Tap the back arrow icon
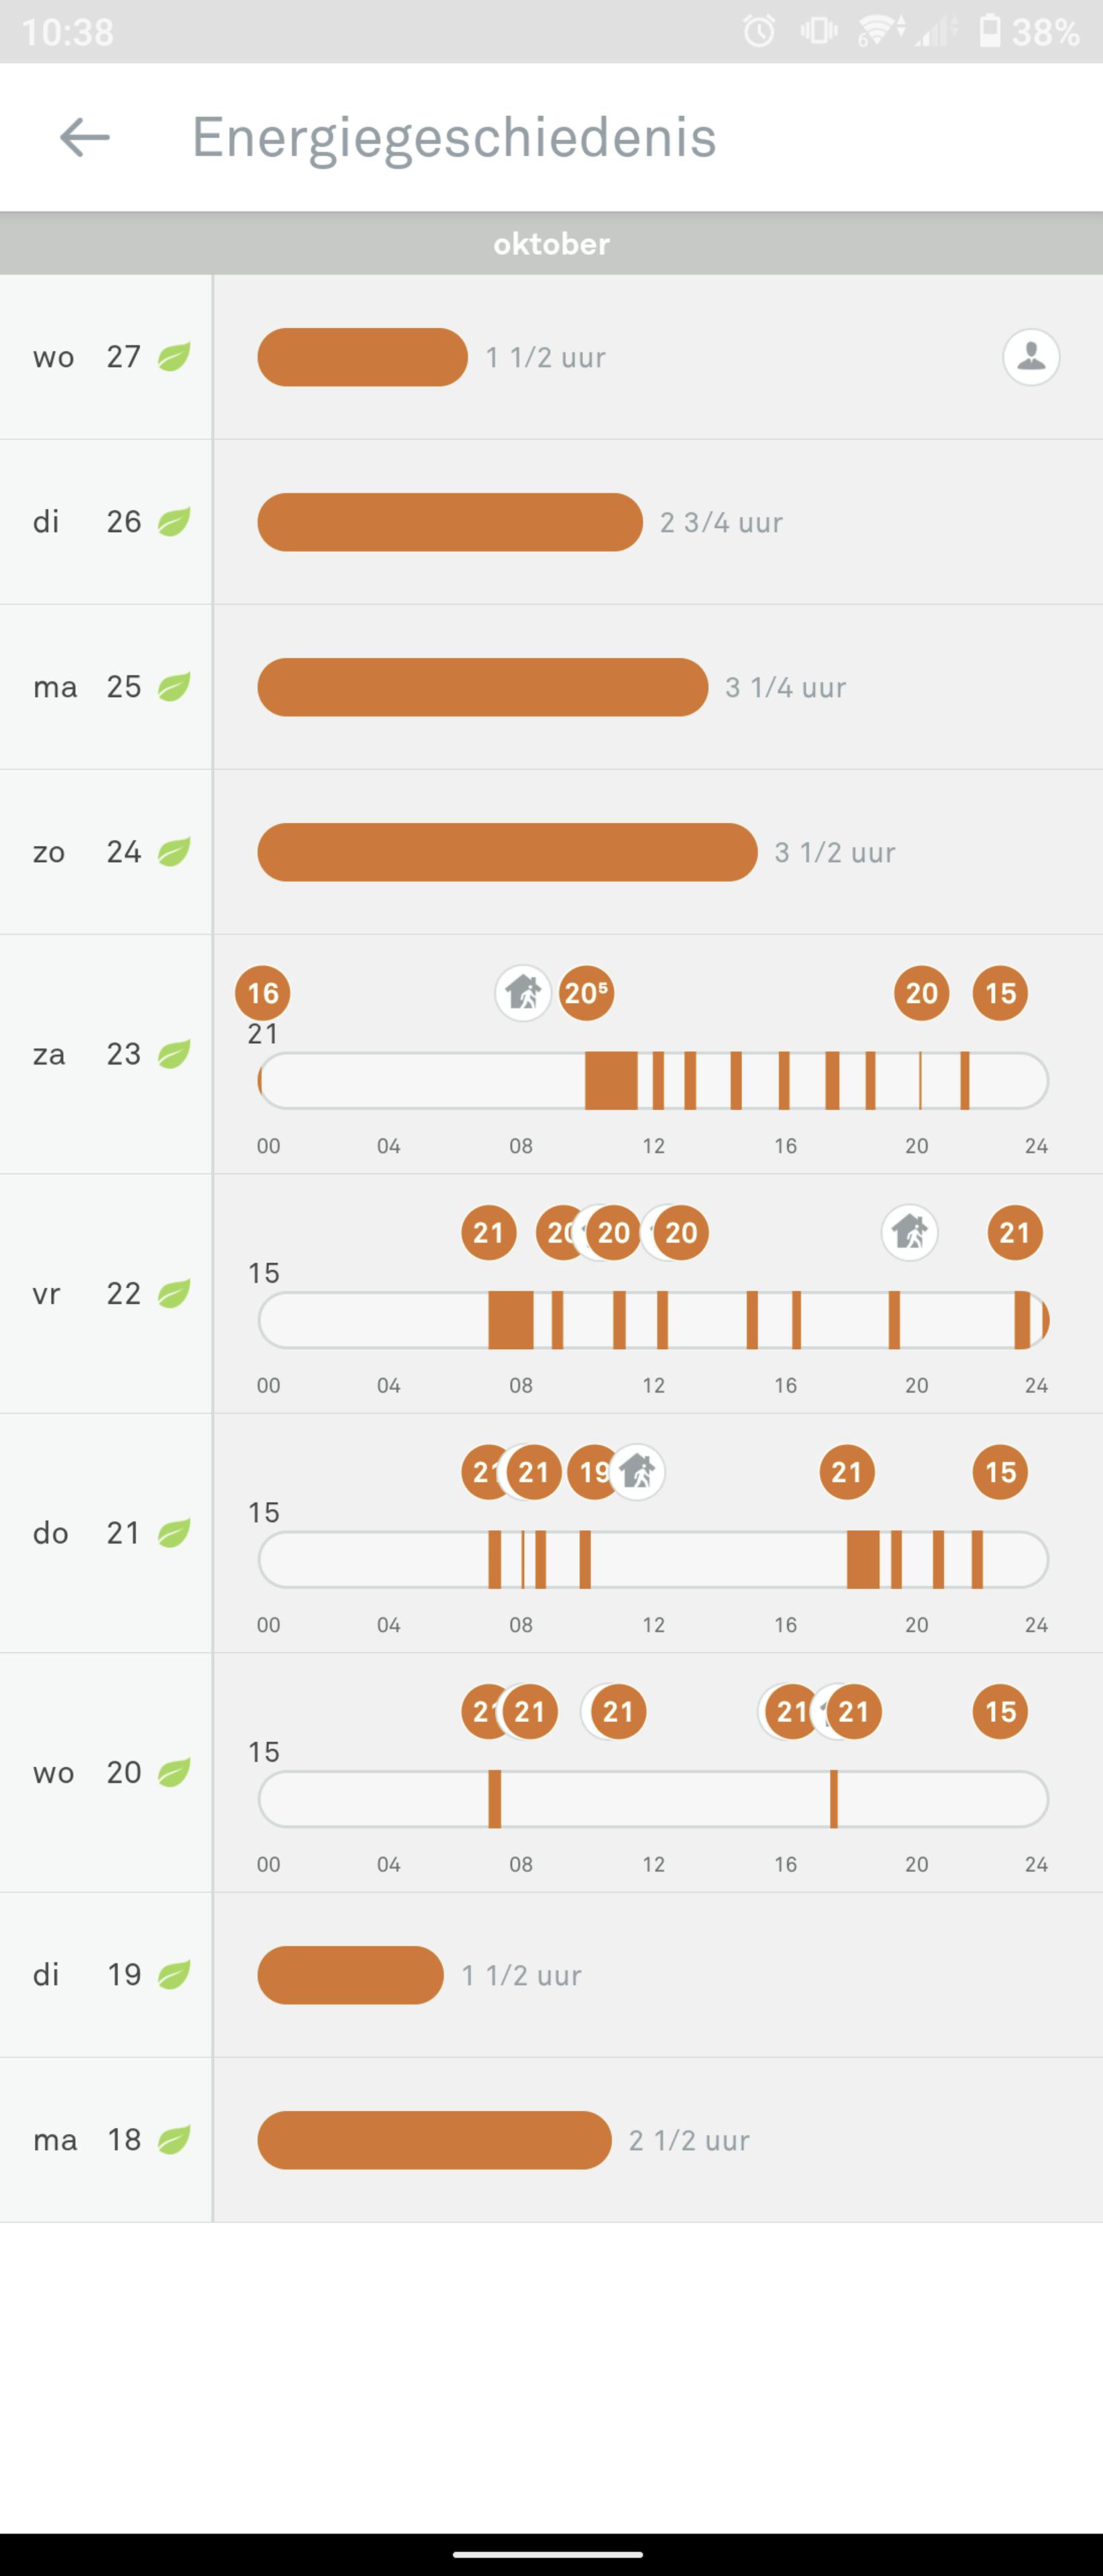This screenshot has height=2576, width=1103. (85, 137)
